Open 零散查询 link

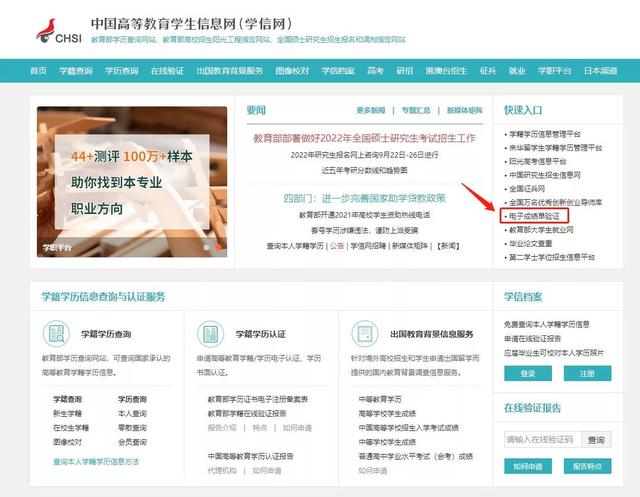pyautogui.click(x=132, y=428)
